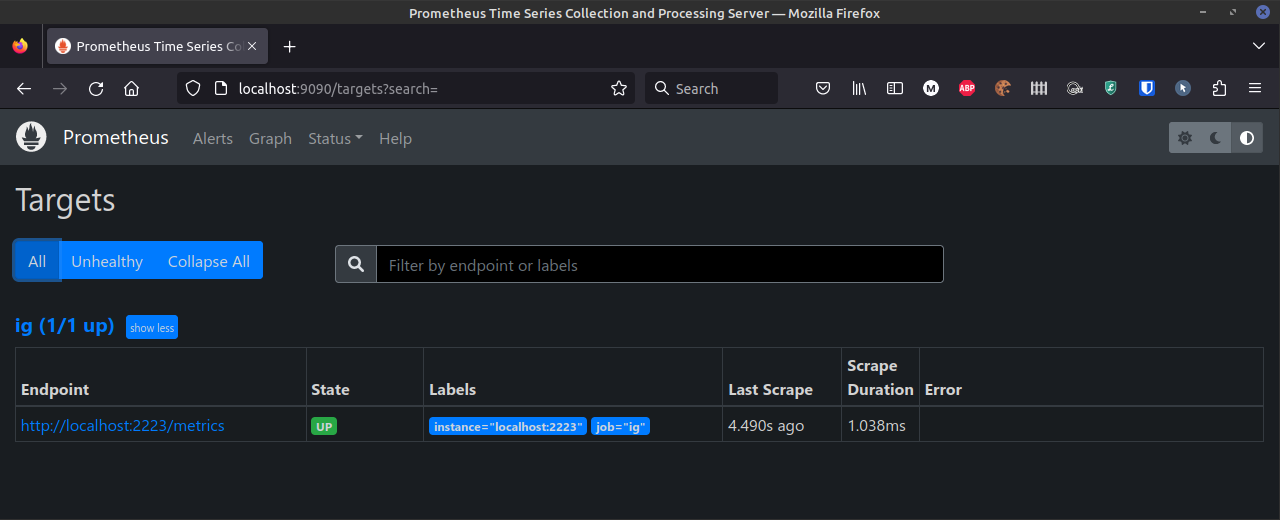The width and height of the screenshot is (1280, 520).
Task: Open the Adblock Plus ABP icon
Action: coord(967,88)
